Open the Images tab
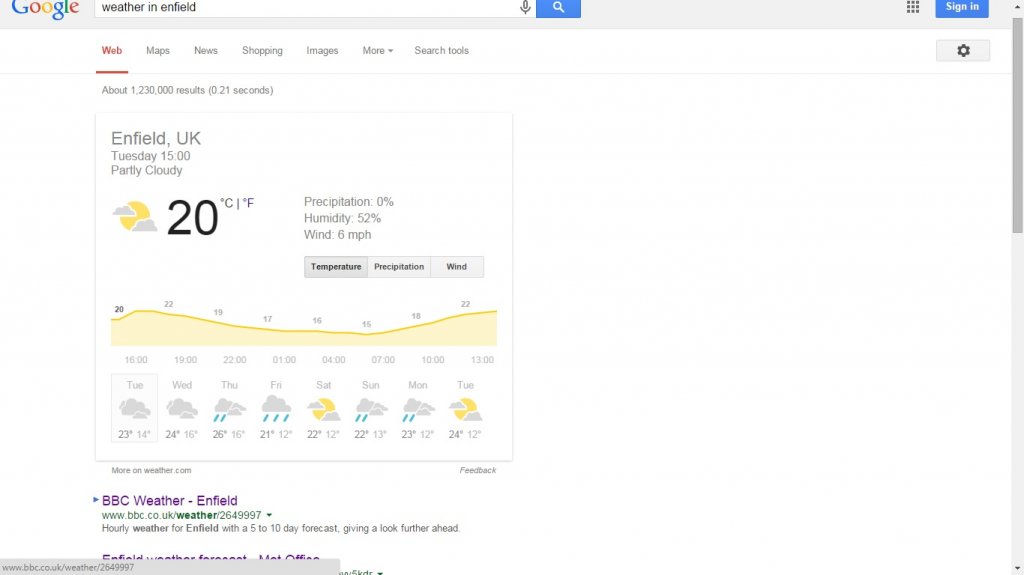 [322, 50]
